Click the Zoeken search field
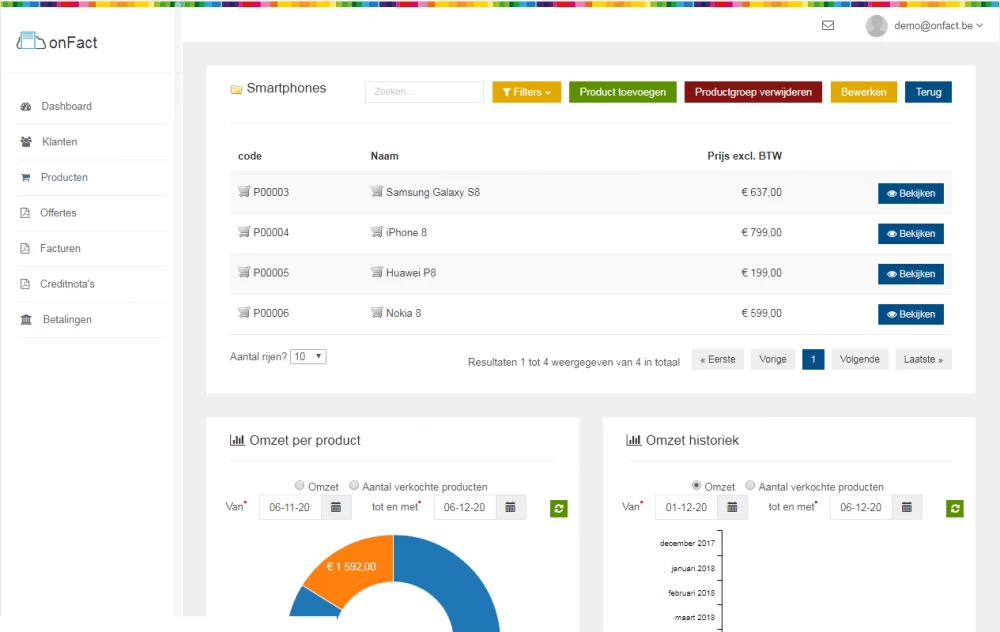 pyautogui.click(x=424, y=92)
